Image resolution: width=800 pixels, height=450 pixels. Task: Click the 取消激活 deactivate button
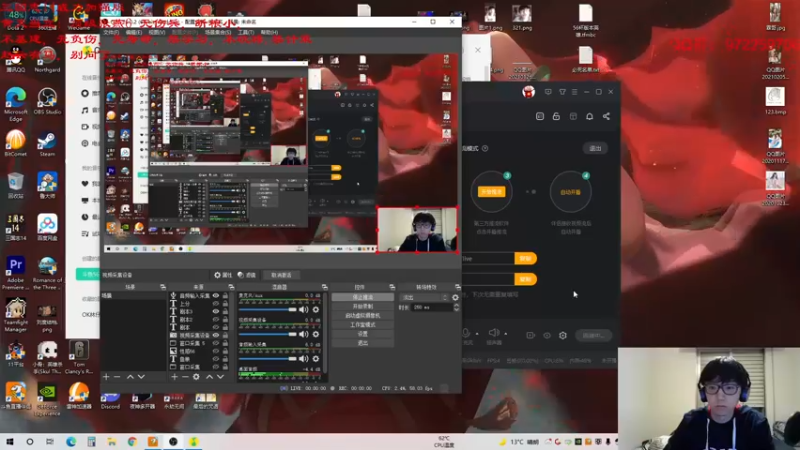(x=281, y=275)
